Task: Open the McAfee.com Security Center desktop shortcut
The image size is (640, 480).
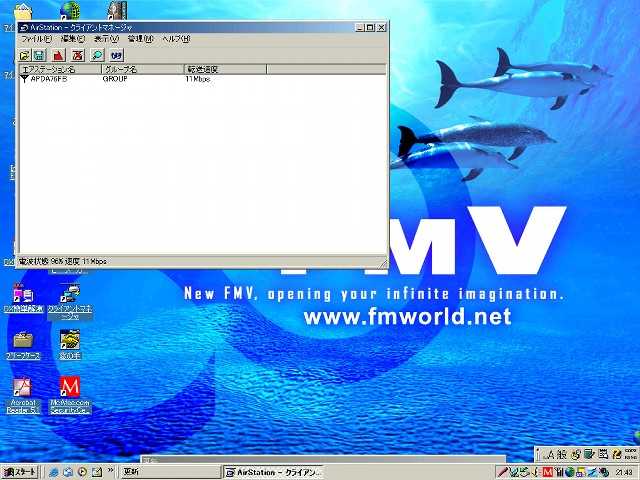Action: (x=70, y=395)
